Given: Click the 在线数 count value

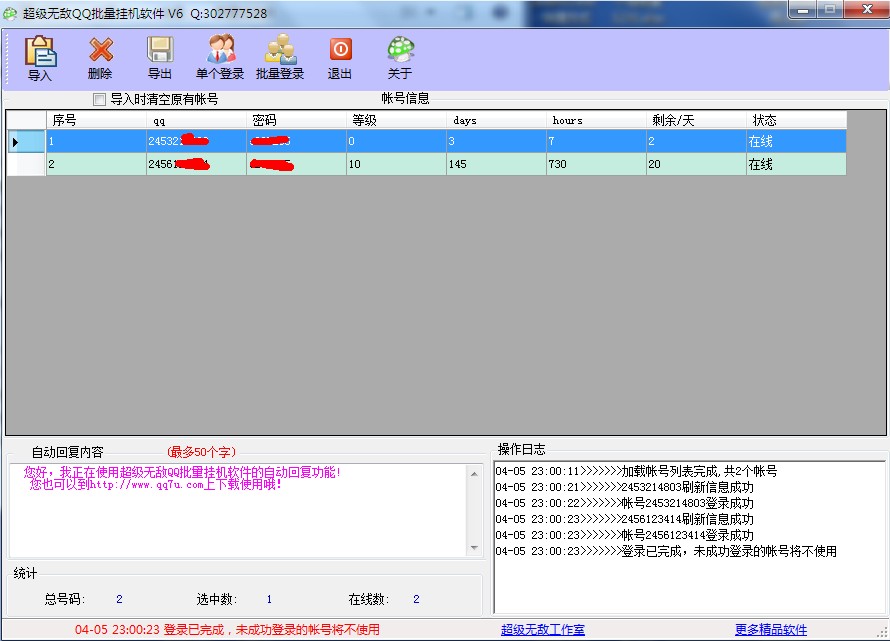Looking at the screenshot, I should coord(417,599).
